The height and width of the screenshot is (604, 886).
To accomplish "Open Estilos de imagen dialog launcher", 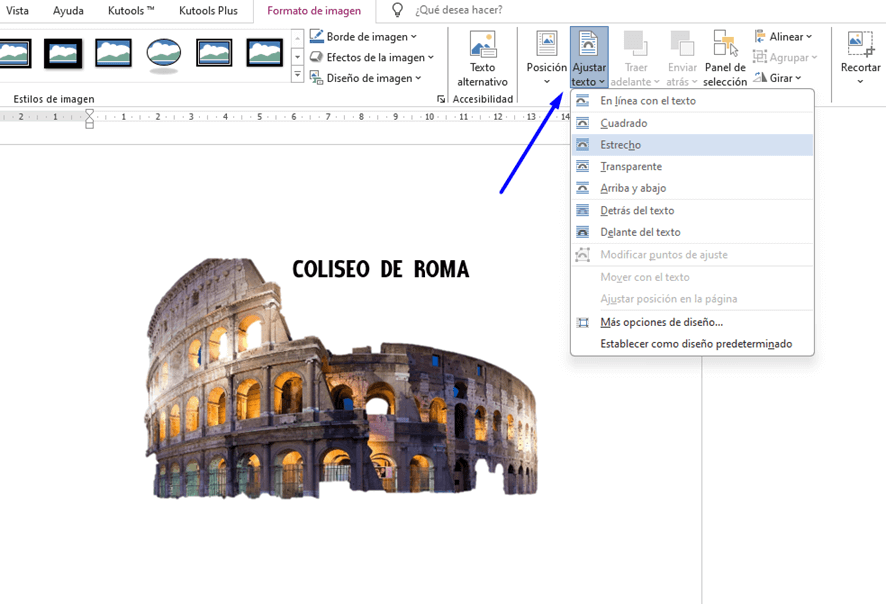I will click(x=441, y=100).
